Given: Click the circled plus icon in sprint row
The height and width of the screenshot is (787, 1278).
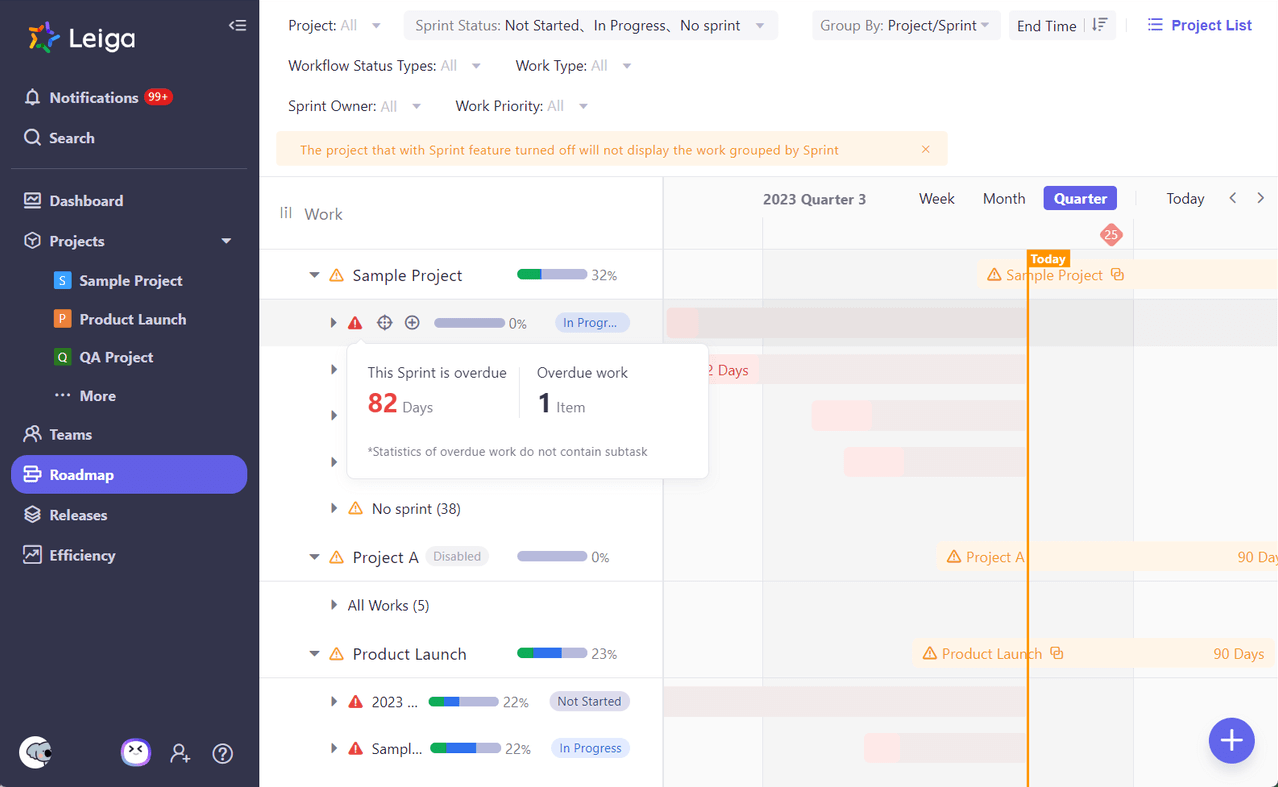Looking at the screenshot, I should [412, 323].
